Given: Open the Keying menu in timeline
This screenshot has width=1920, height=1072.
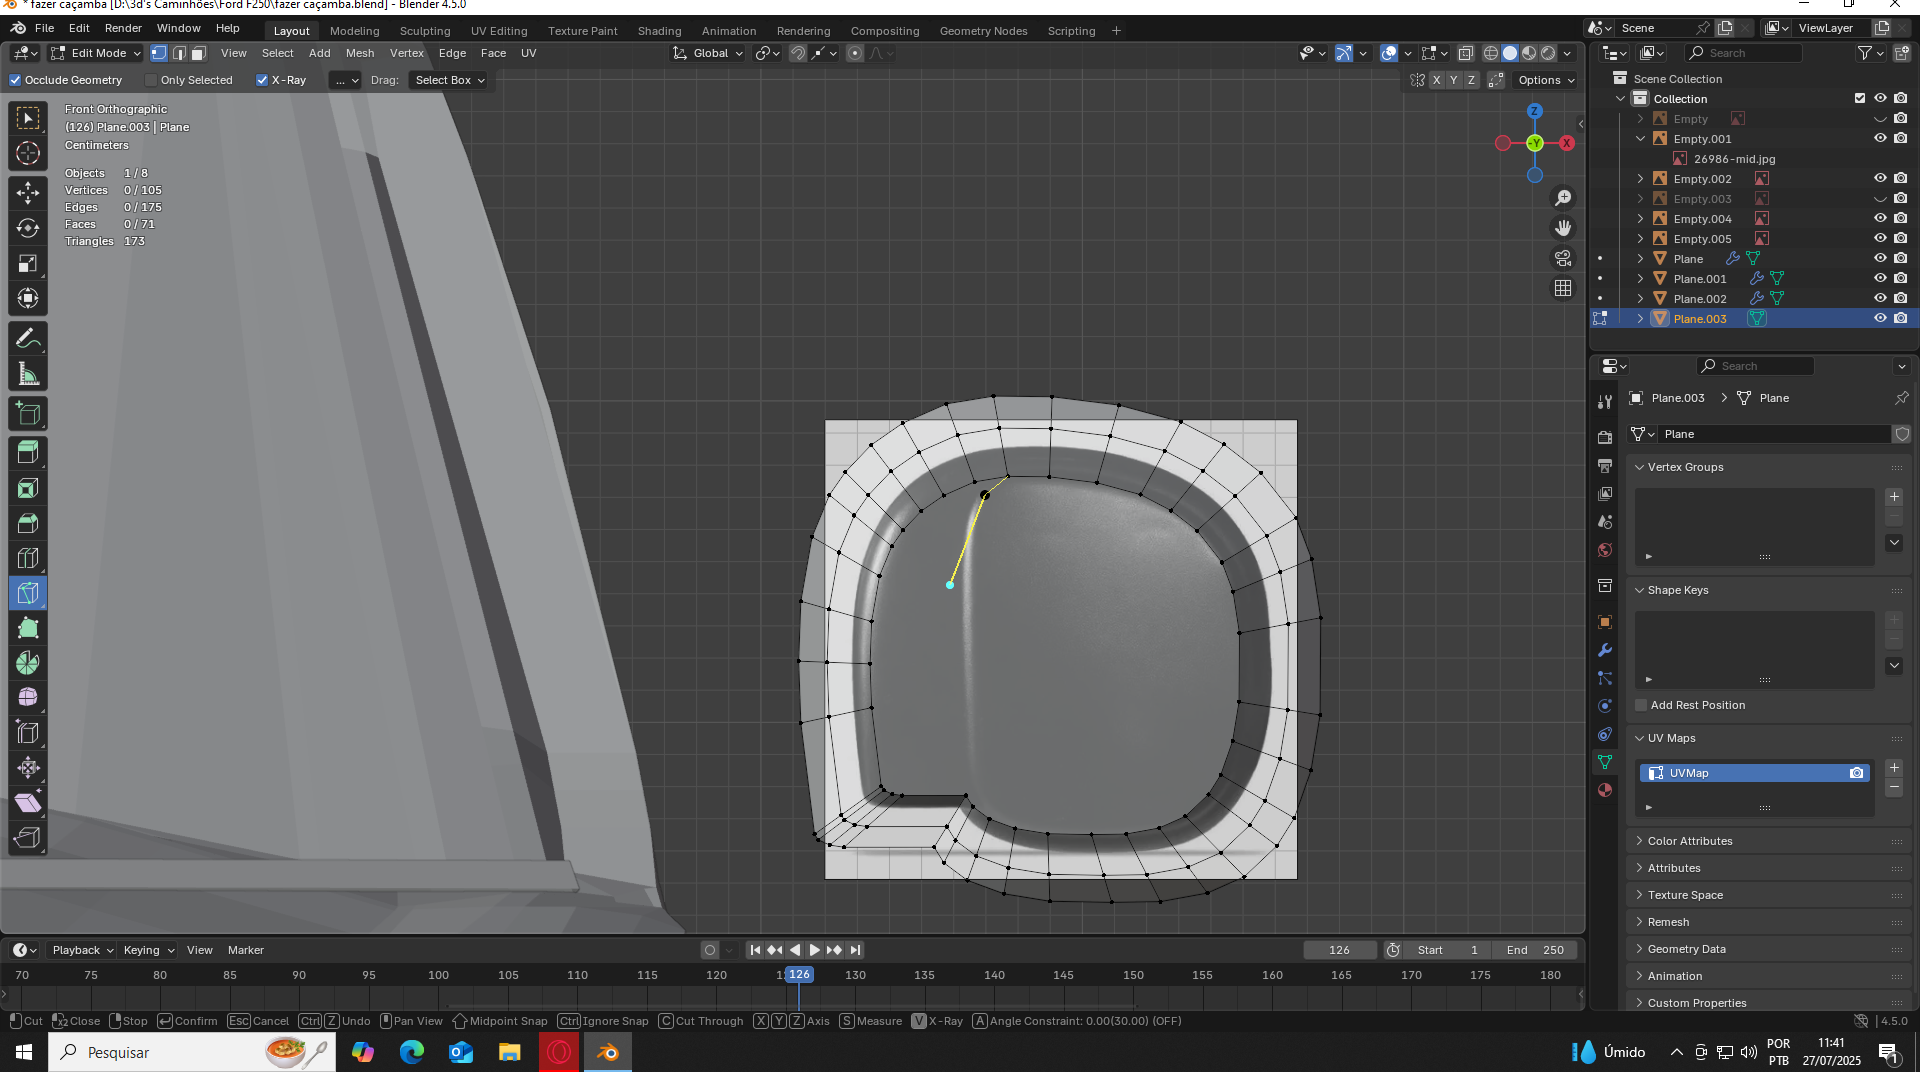Looking at the screenshot, I should tap(148, 950).
